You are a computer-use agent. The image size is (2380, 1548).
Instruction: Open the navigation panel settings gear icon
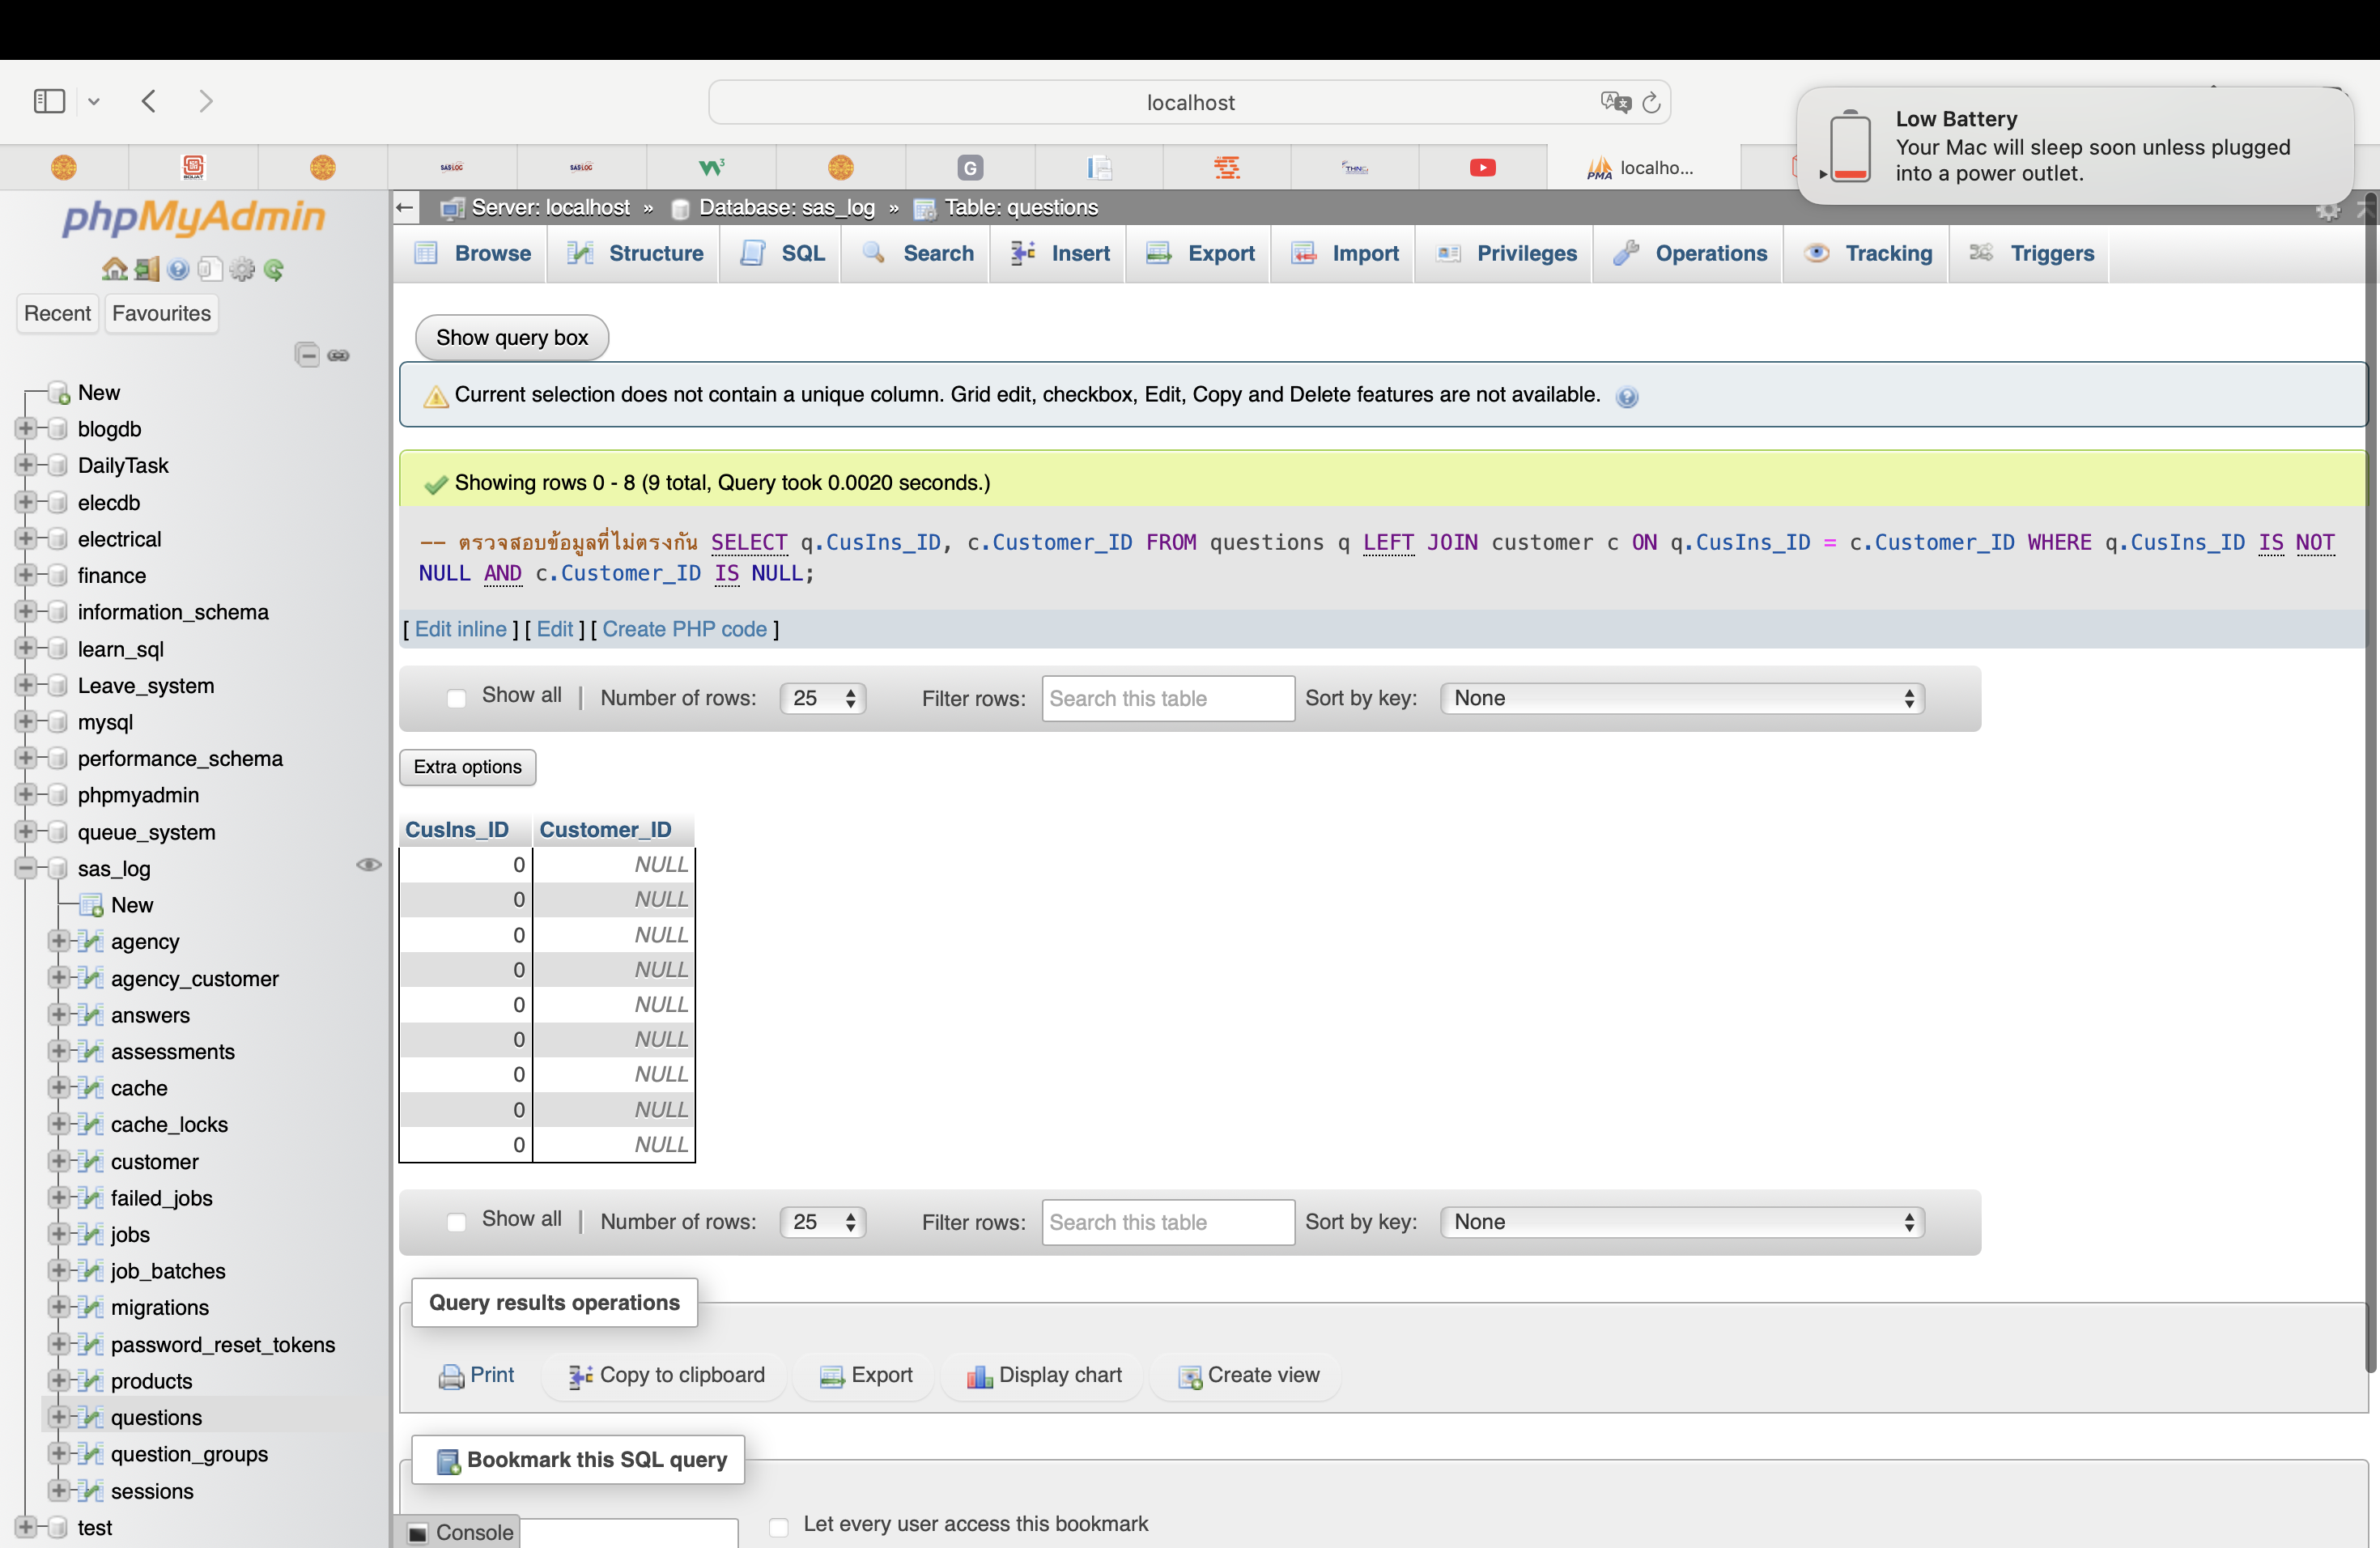click(x=241, y=269)
